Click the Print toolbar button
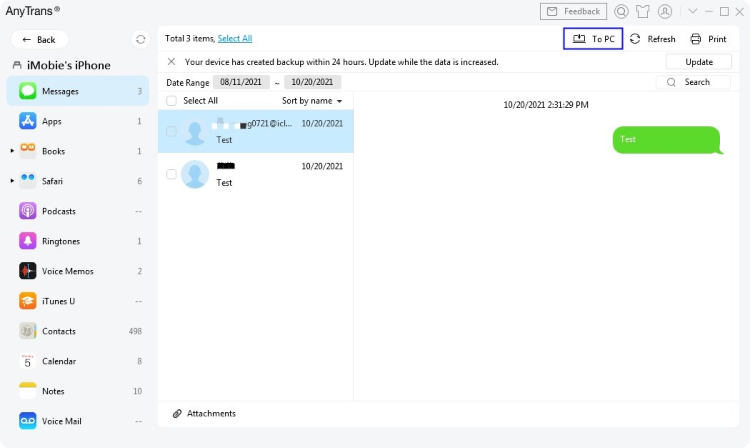 [x=708, y=39]
